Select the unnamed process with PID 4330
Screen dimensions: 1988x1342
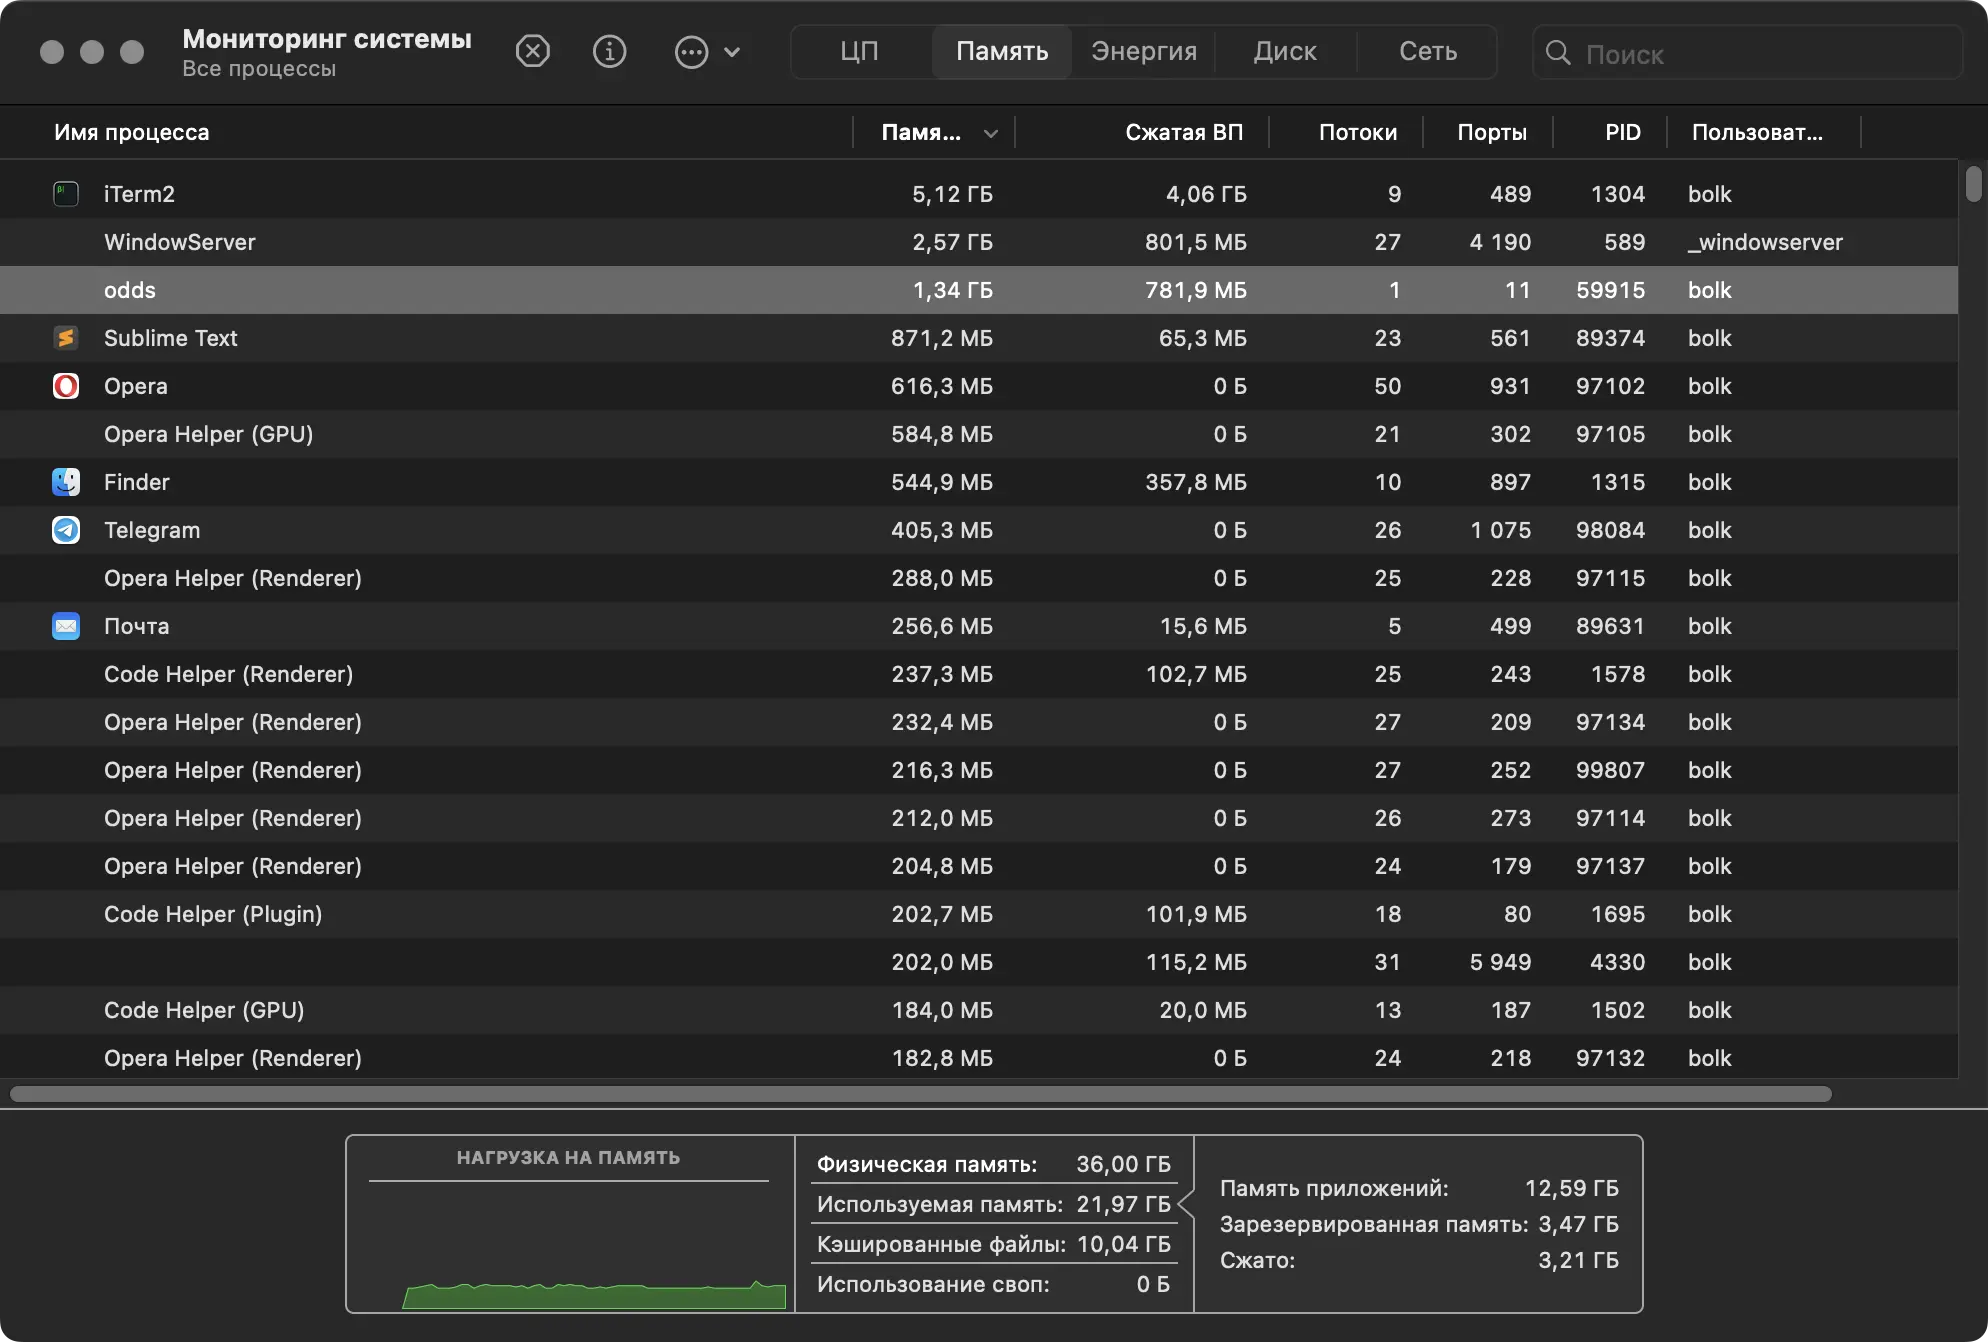[x=979, y=962]
